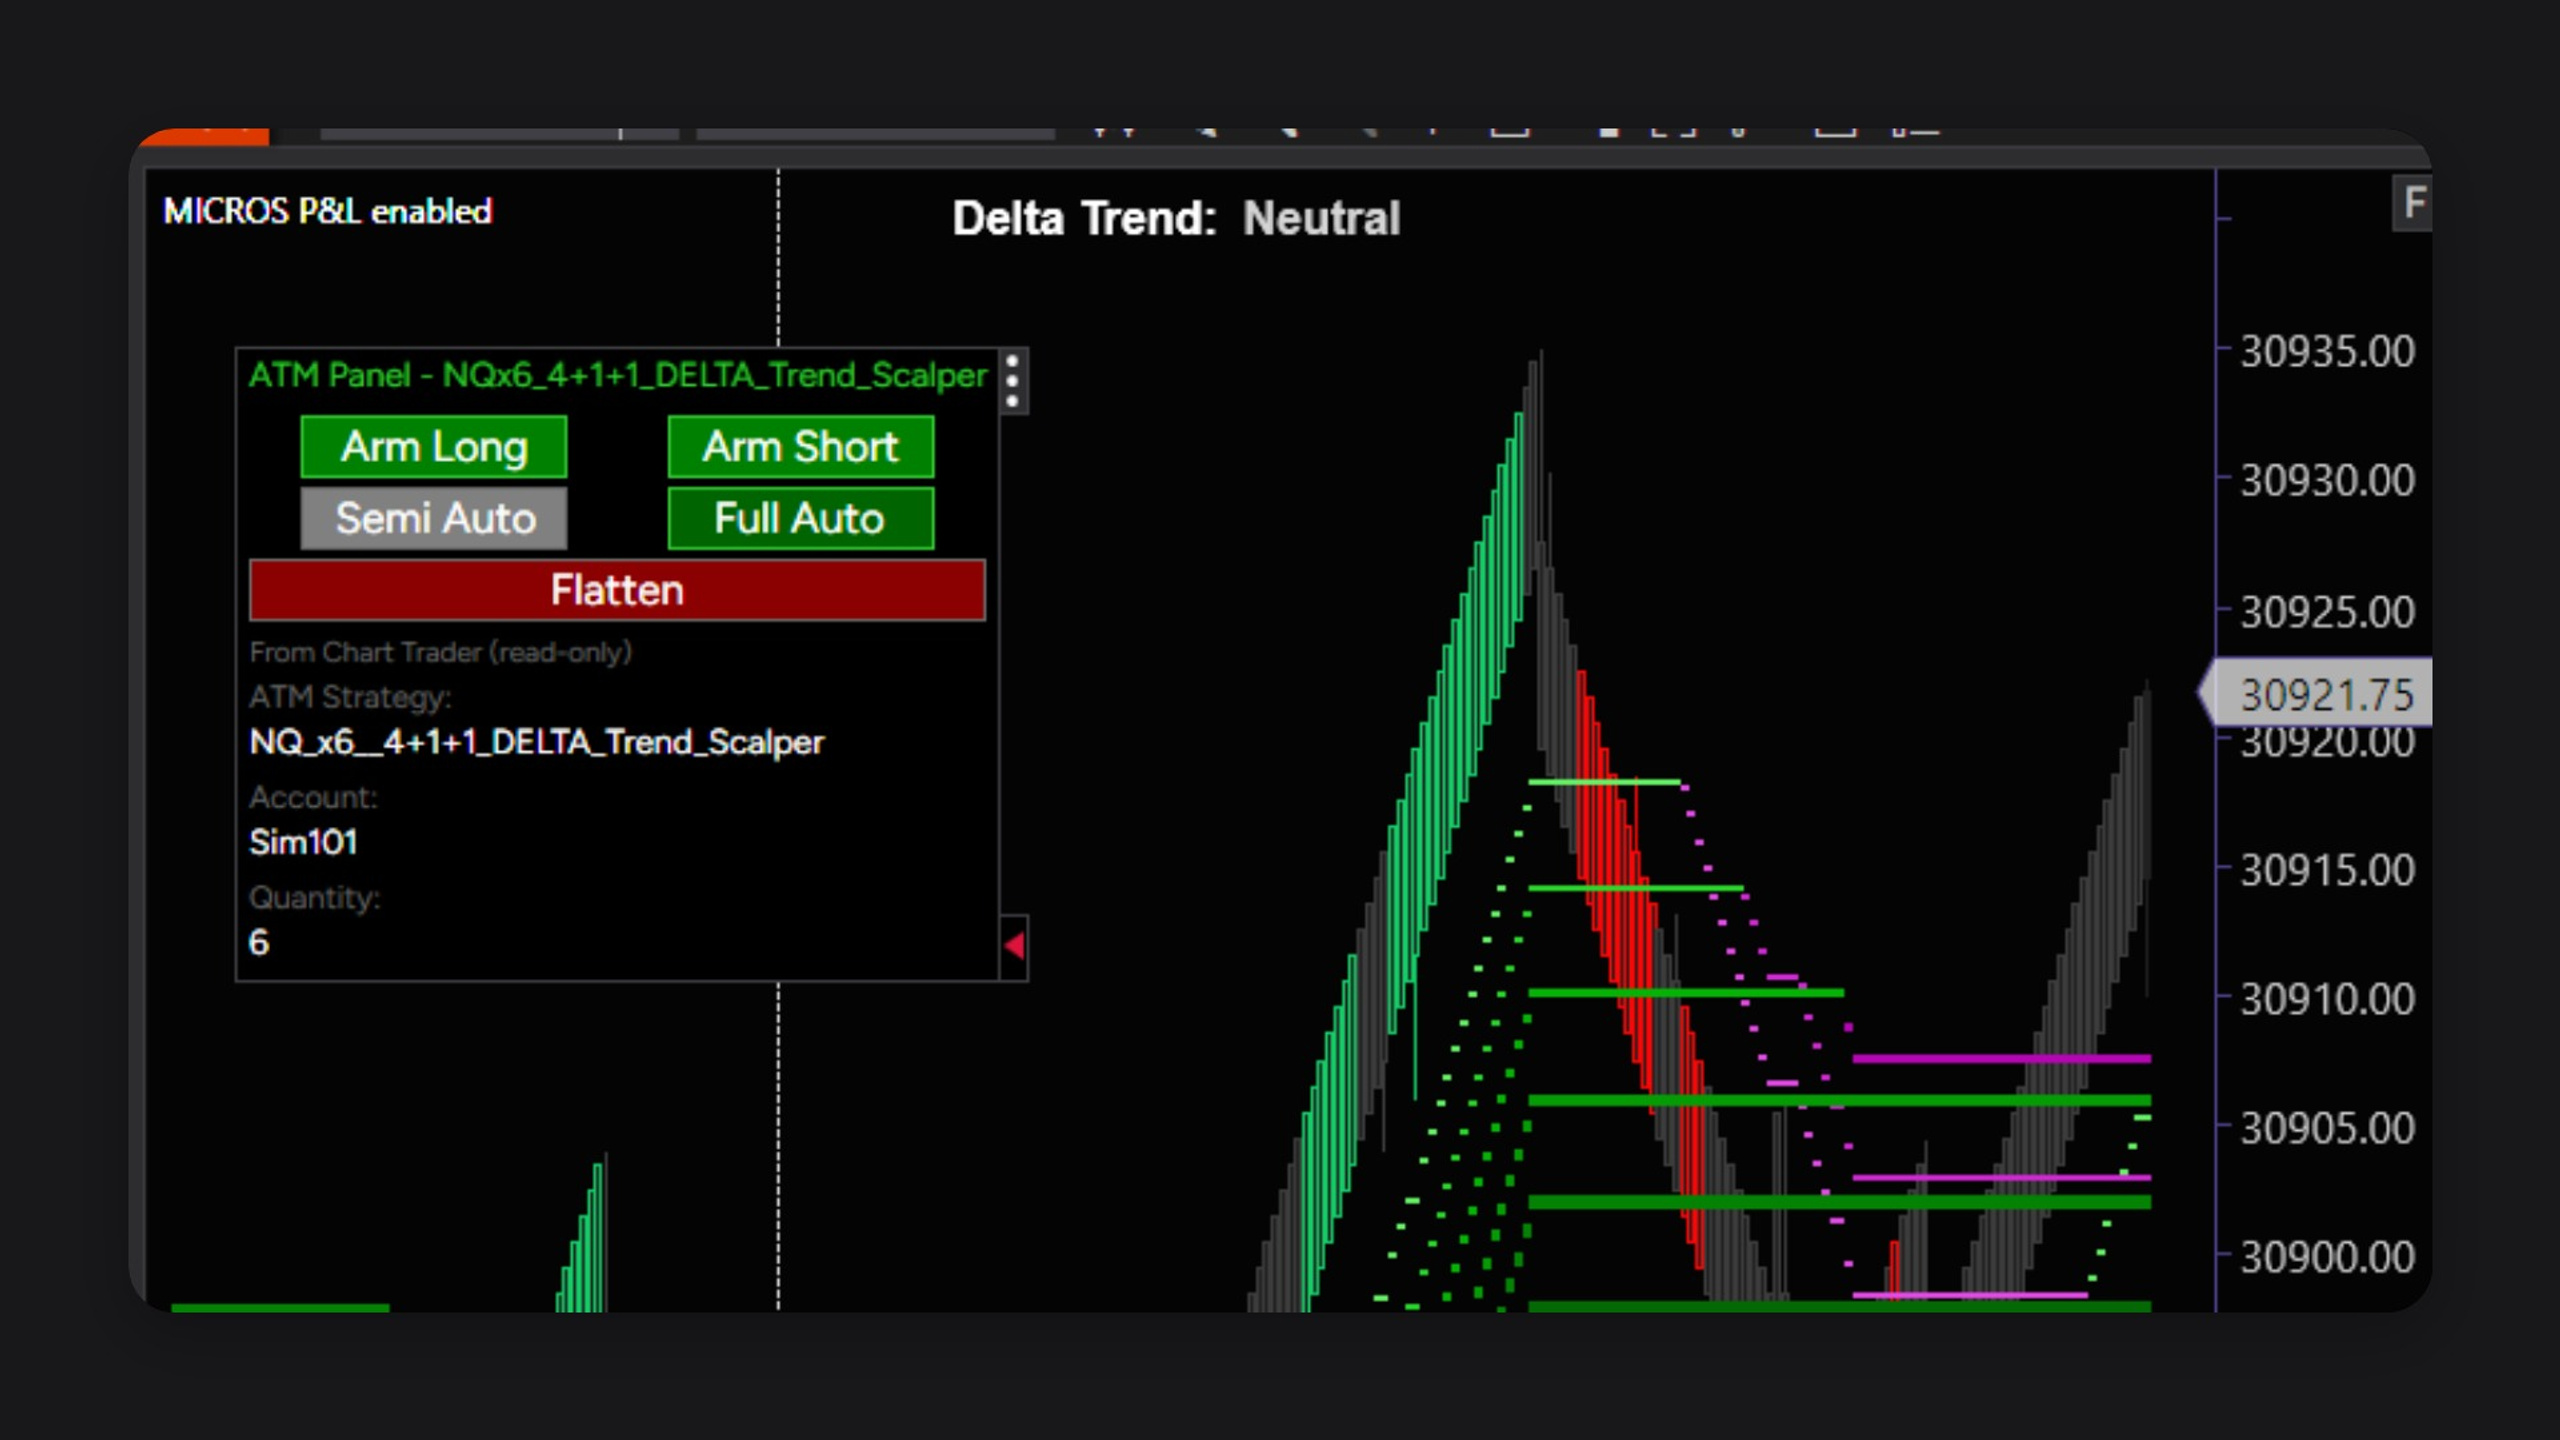2560x1440 pixels.
Task: Click the 30905.00 price axis label
Action: [2327, 1128]
